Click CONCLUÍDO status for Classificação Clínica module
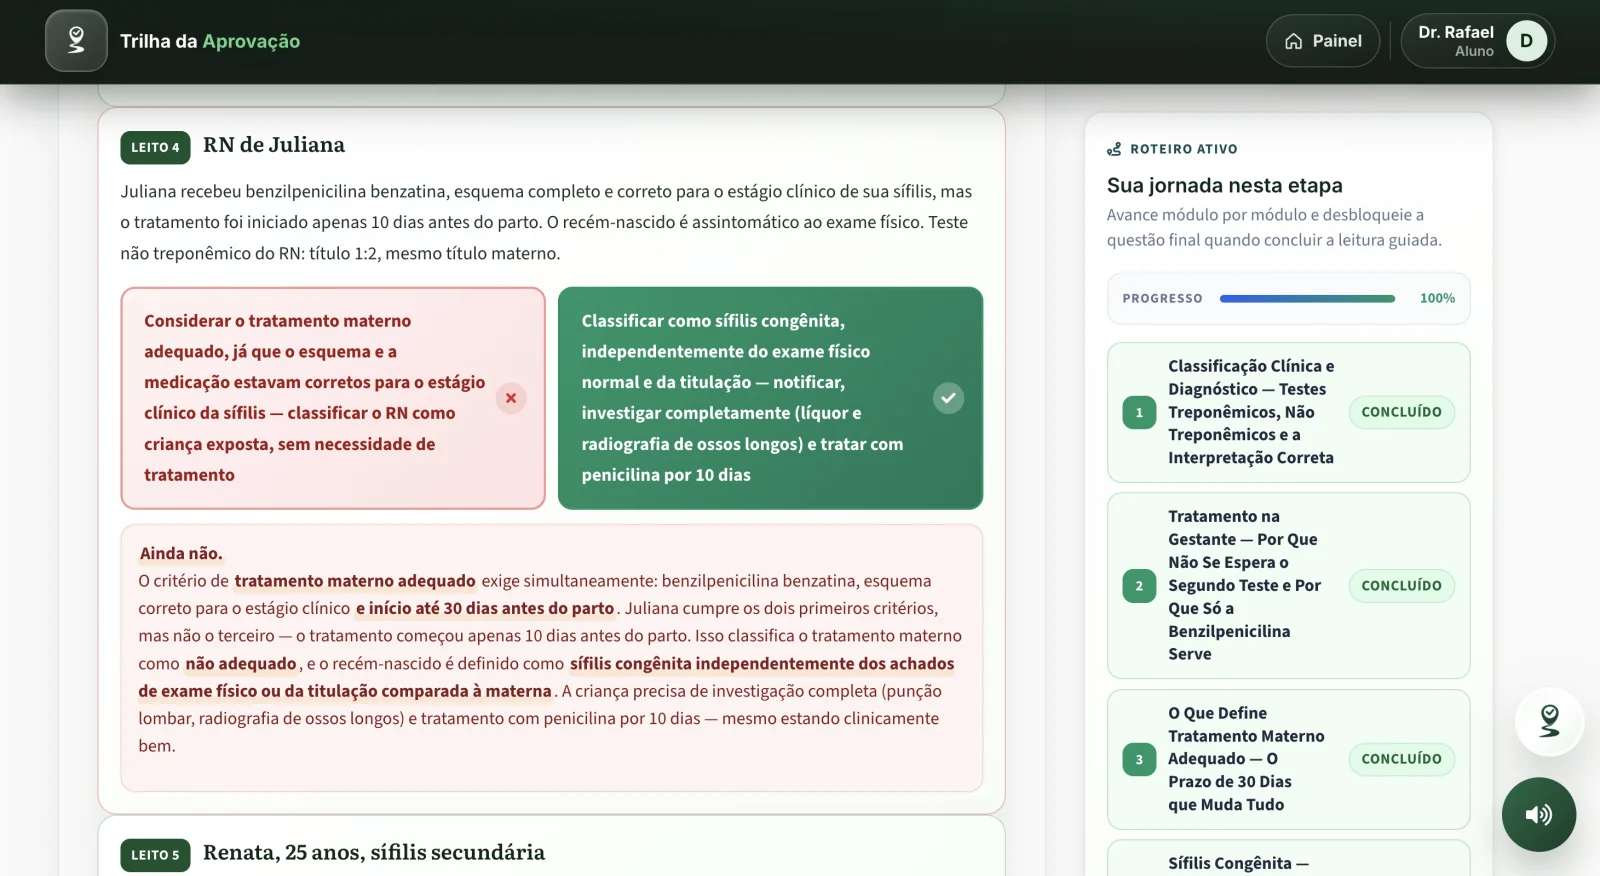Screen dimensions: 1600x876 pyautogui.click(x=1401, y=412)
